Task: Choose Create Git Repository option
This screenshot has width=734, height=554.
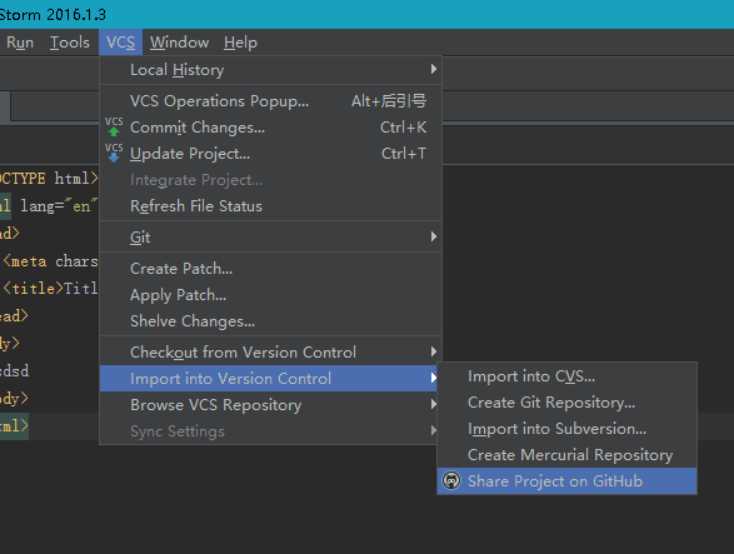Action: pos(567,402)
